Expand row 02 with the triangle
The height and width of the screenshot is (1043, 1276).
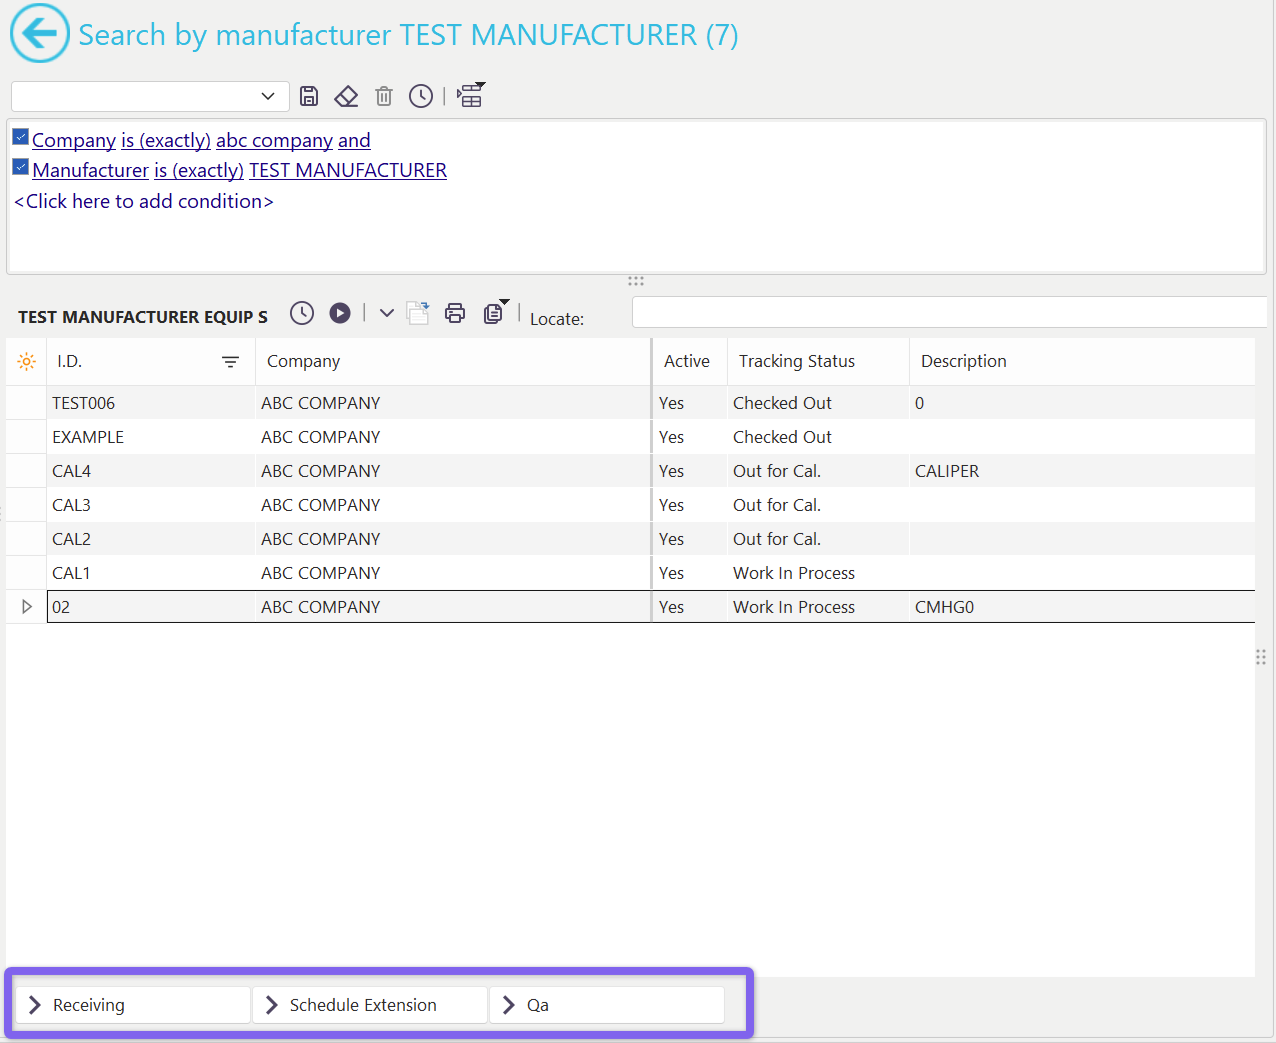click(x=27, y=607)
